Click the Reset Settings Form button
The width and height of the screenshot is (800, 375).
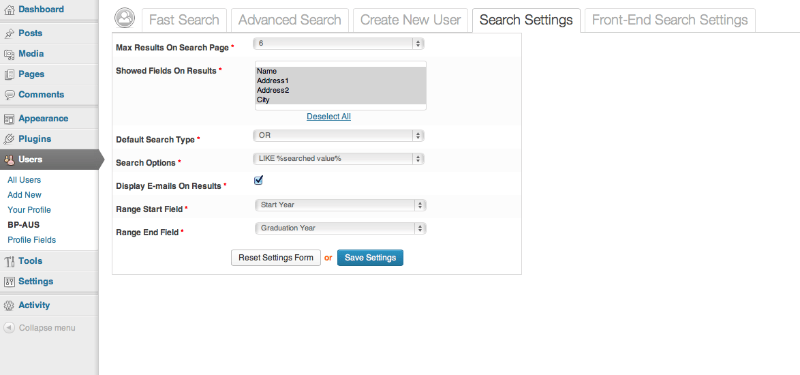(x=276, y=258)
